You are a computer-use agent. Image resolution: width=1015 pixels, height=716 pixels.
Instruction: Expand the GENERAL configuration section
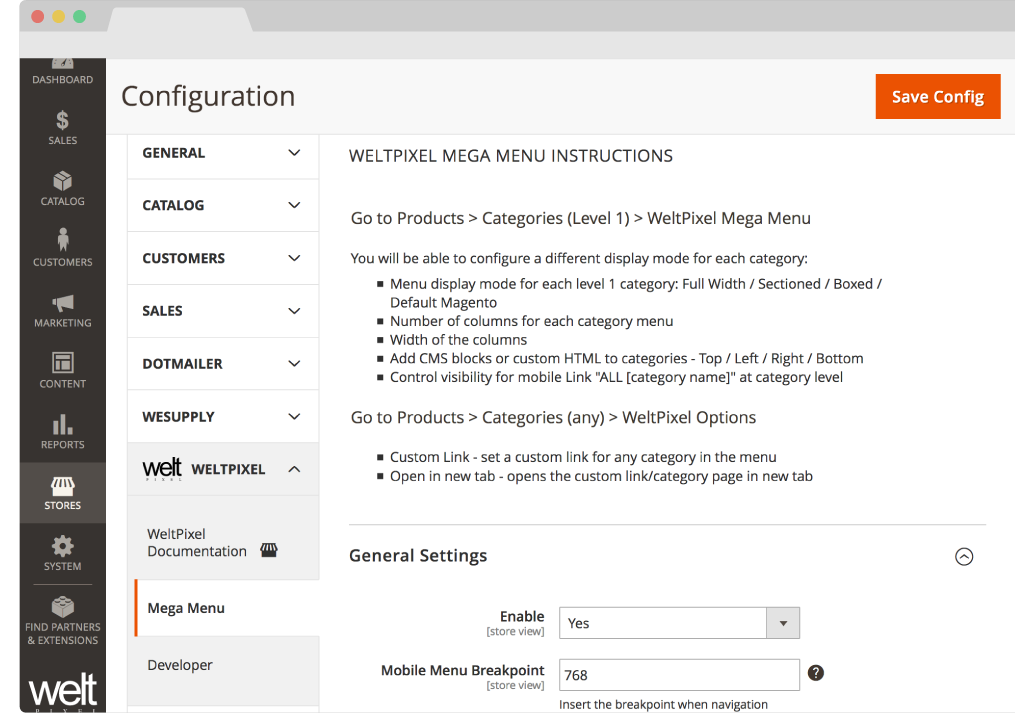tap(222, 152)
